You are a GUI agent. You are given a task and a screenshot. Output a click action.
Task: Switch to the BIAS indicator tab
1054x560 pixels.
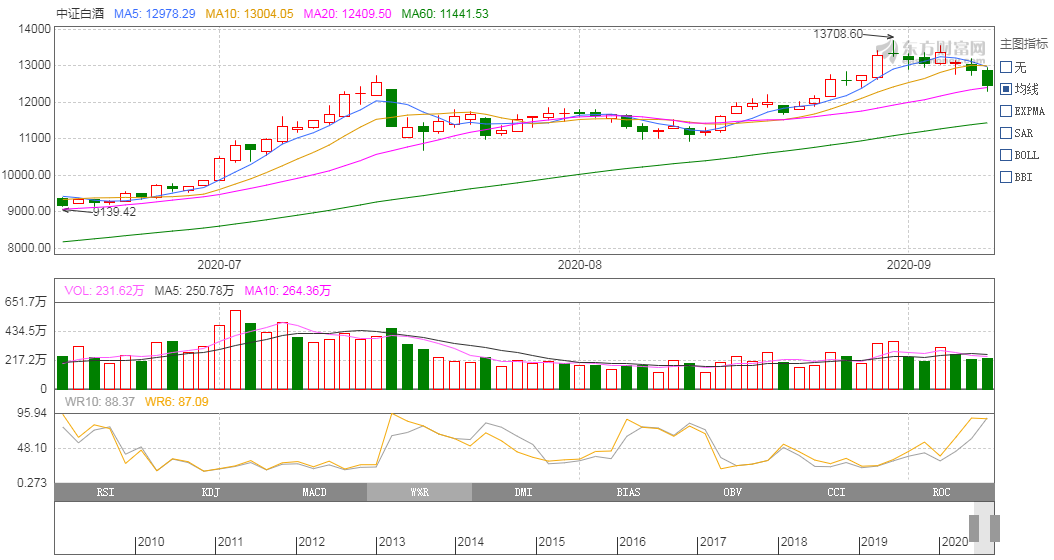[x=628, y=492]
